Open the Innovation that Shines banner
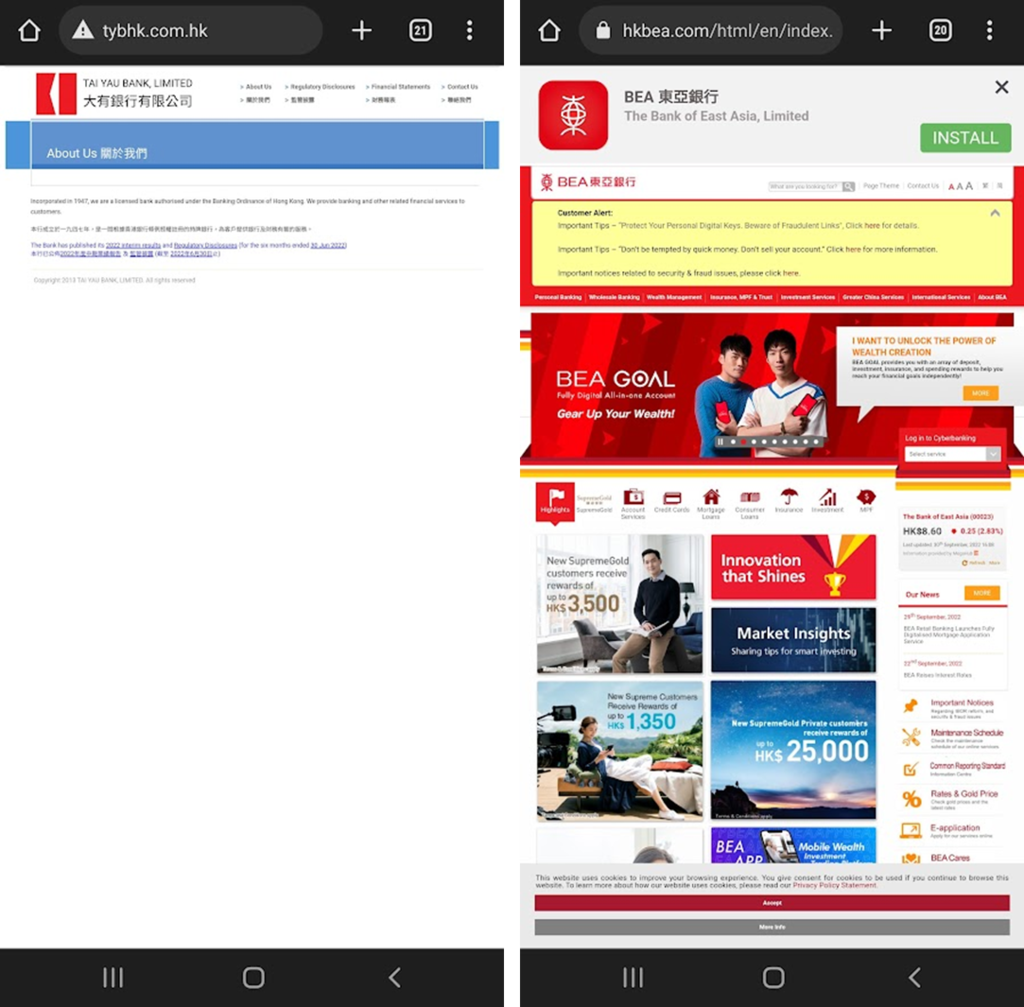 point(793,567)
